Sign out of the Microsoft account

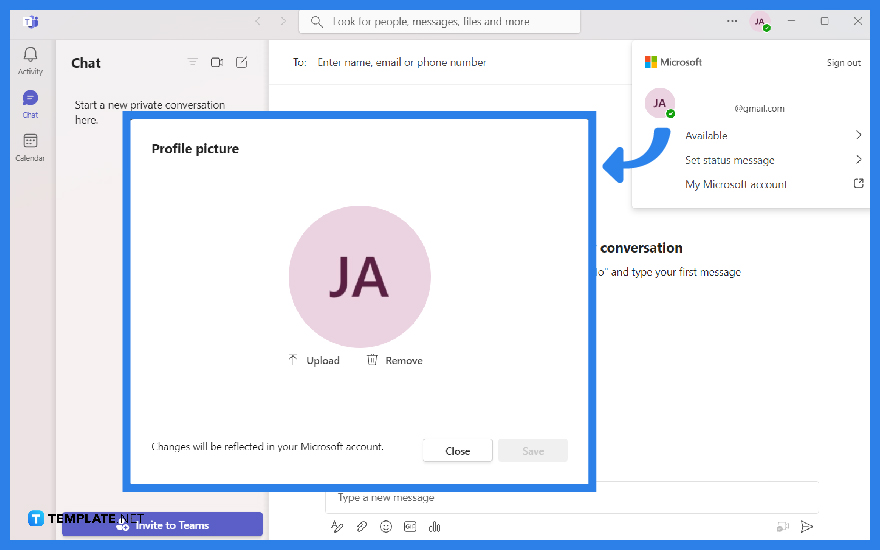[x=844, y=63]
